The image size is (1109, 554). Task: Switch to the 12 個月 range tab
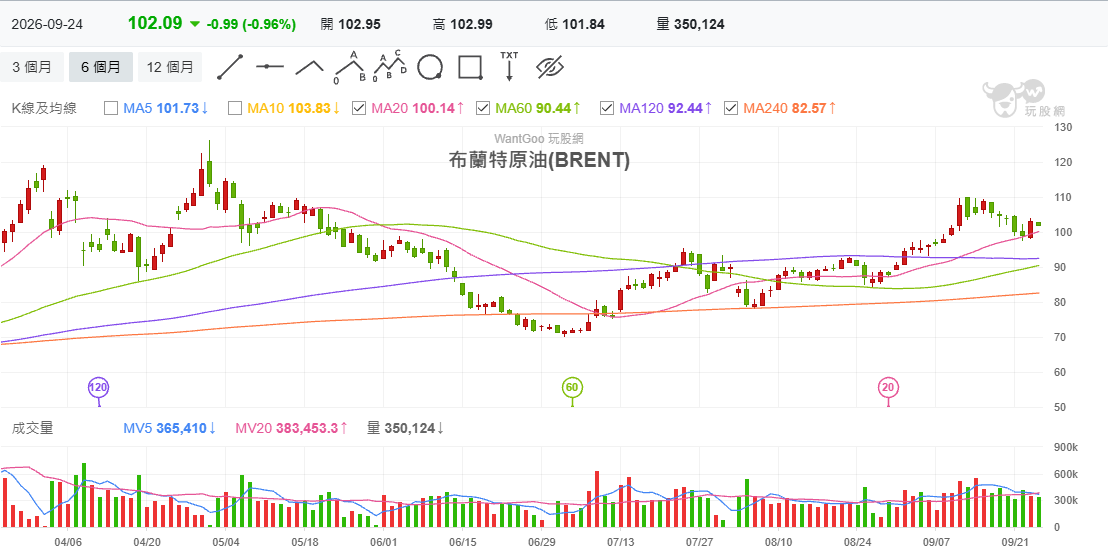pos(170,67)
